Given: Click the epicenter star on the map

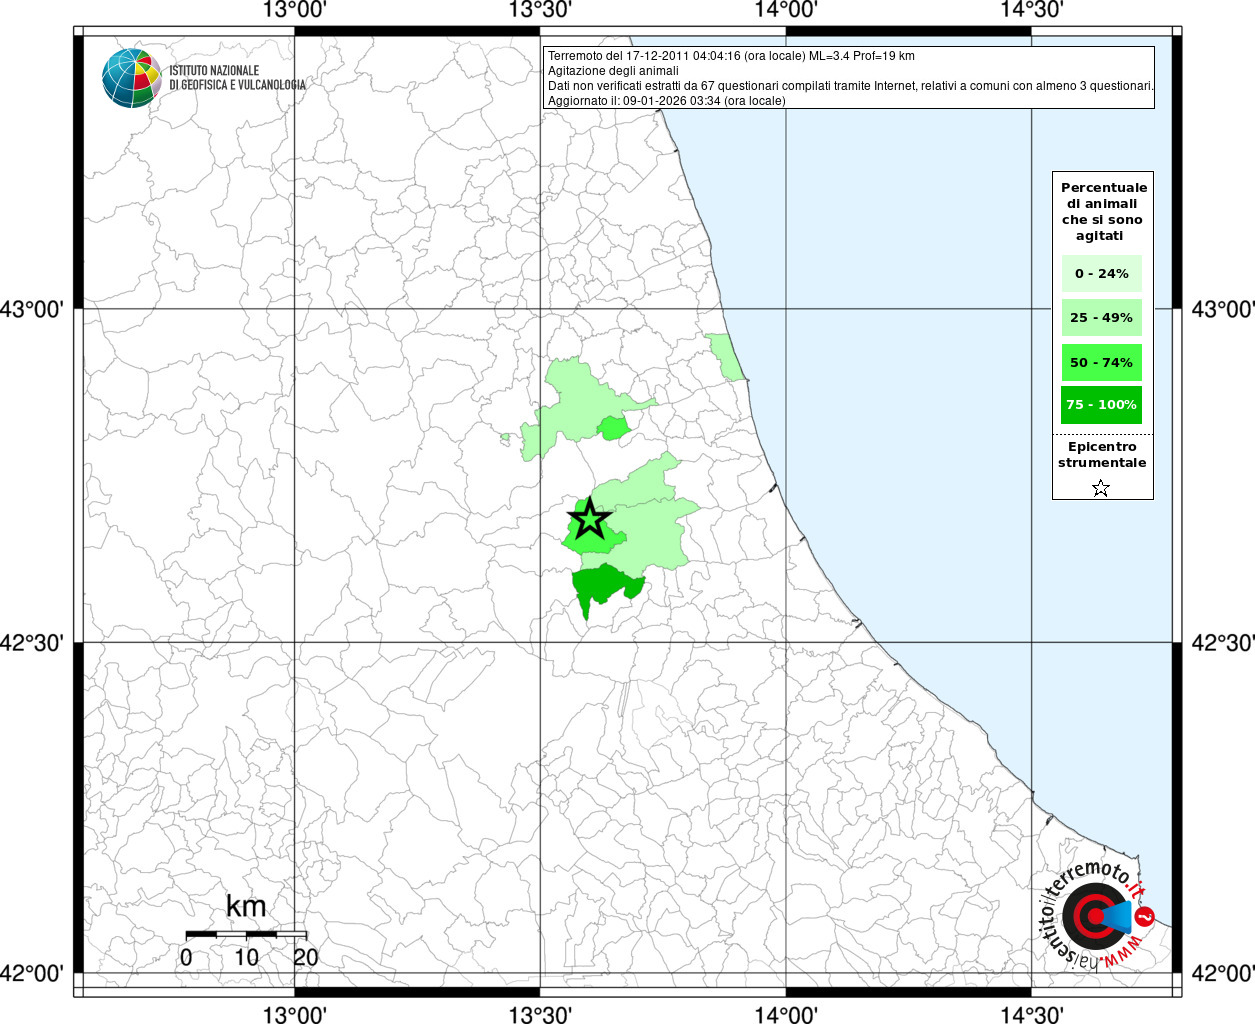Looking at the screenshot, I should pyautogui.click(x=589, y=519).
